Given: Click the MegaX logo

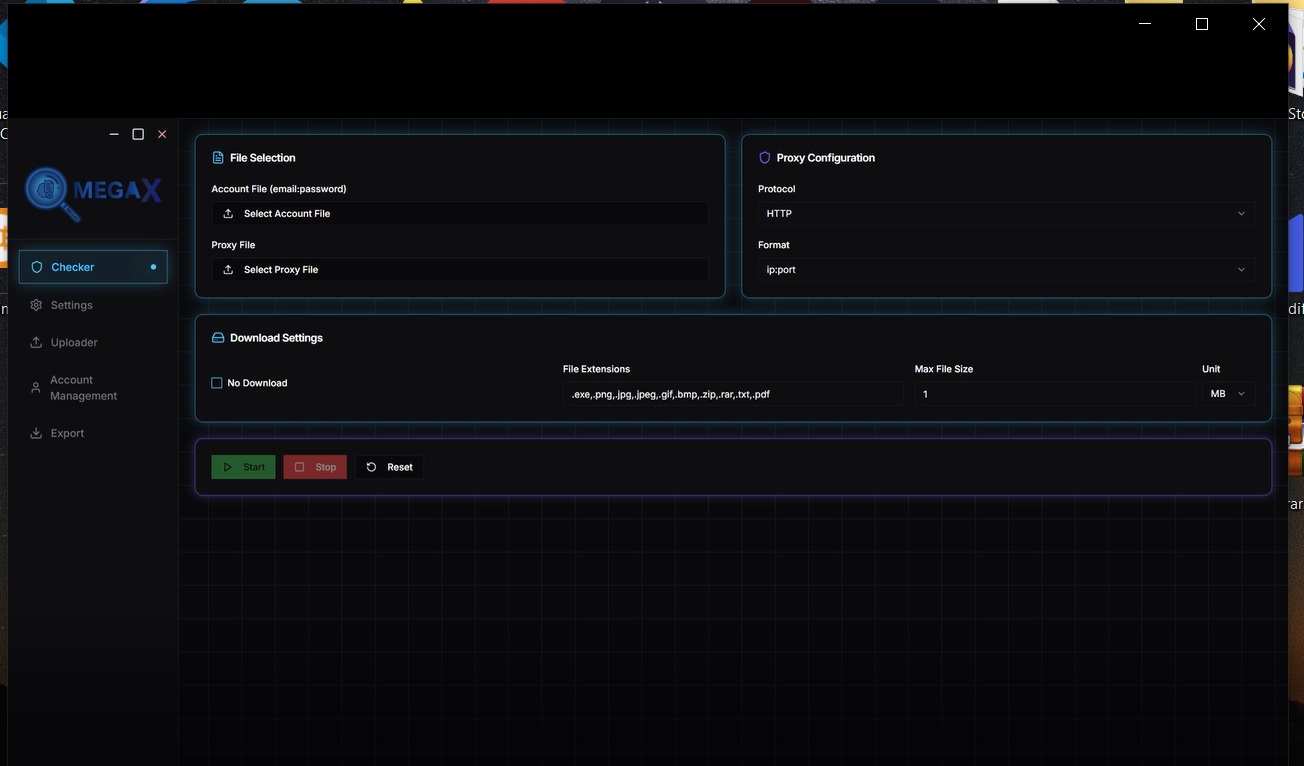Looking at the screenshot, I should (x=93, y=192).
